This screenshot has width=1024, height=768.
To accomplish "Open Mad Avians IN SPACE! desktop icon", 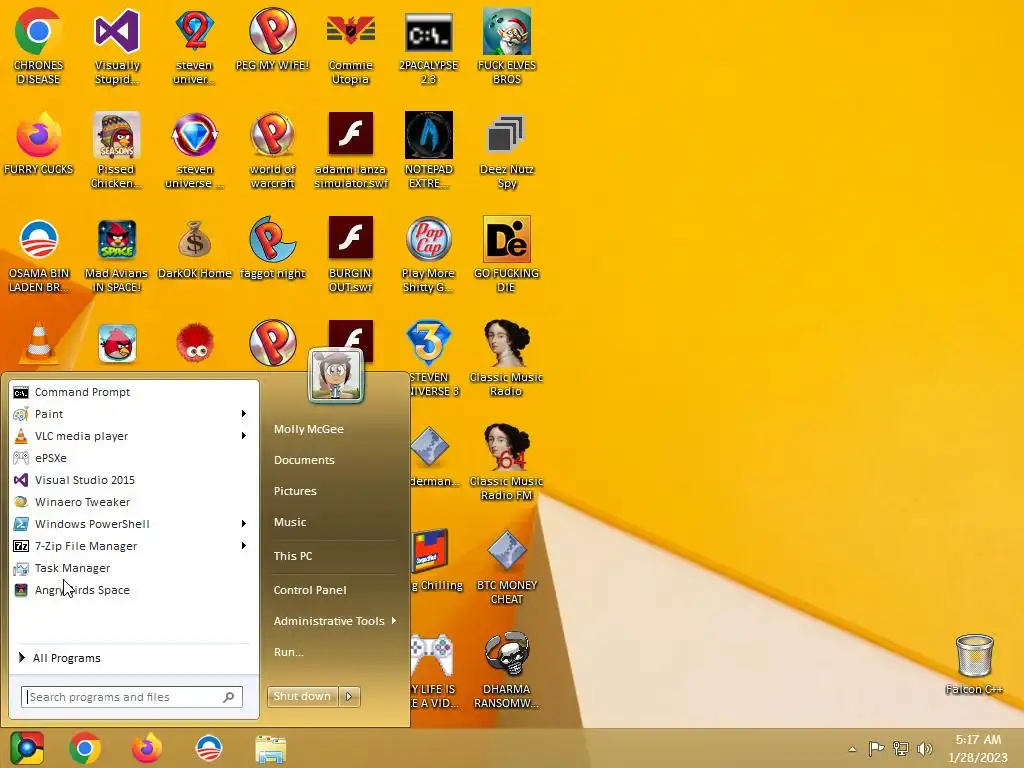I will [116, 255].
